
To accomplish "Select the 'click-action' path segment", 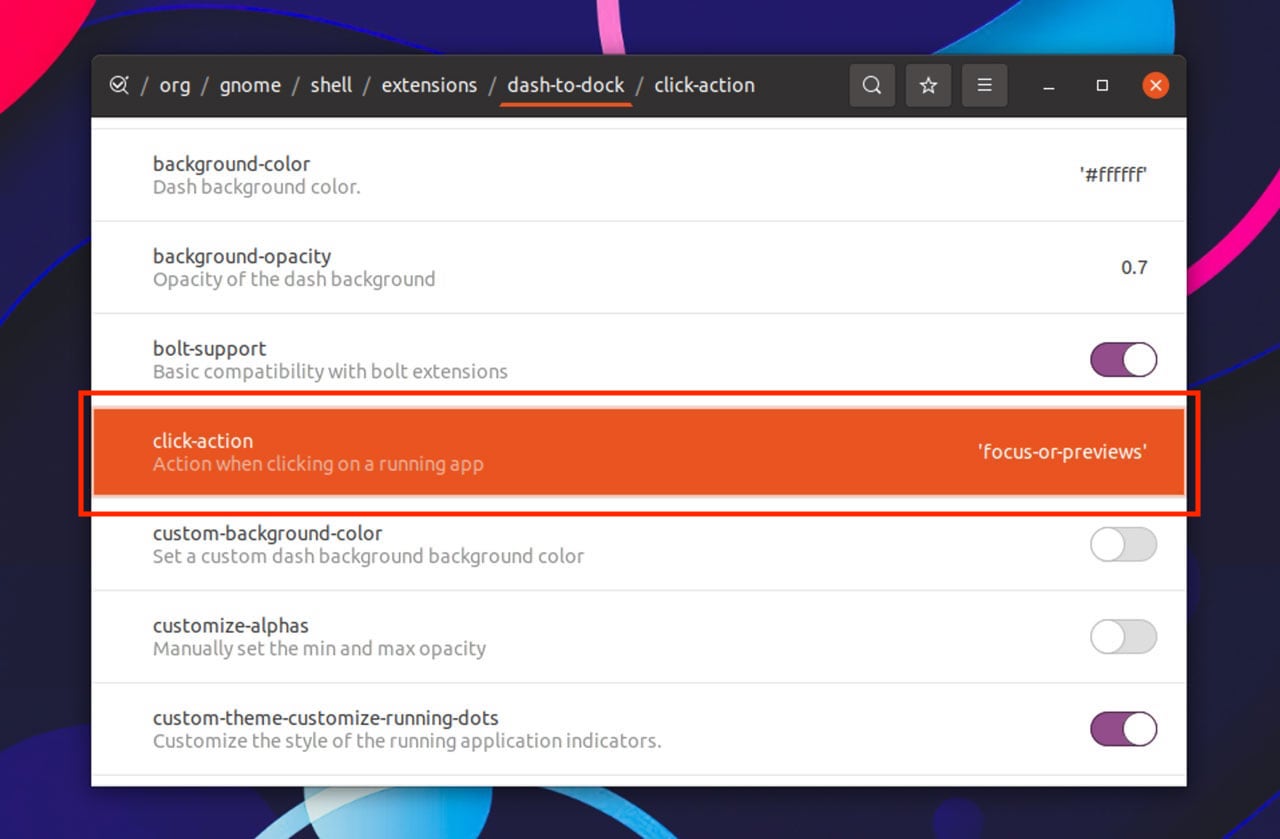I will pos(704,86).
